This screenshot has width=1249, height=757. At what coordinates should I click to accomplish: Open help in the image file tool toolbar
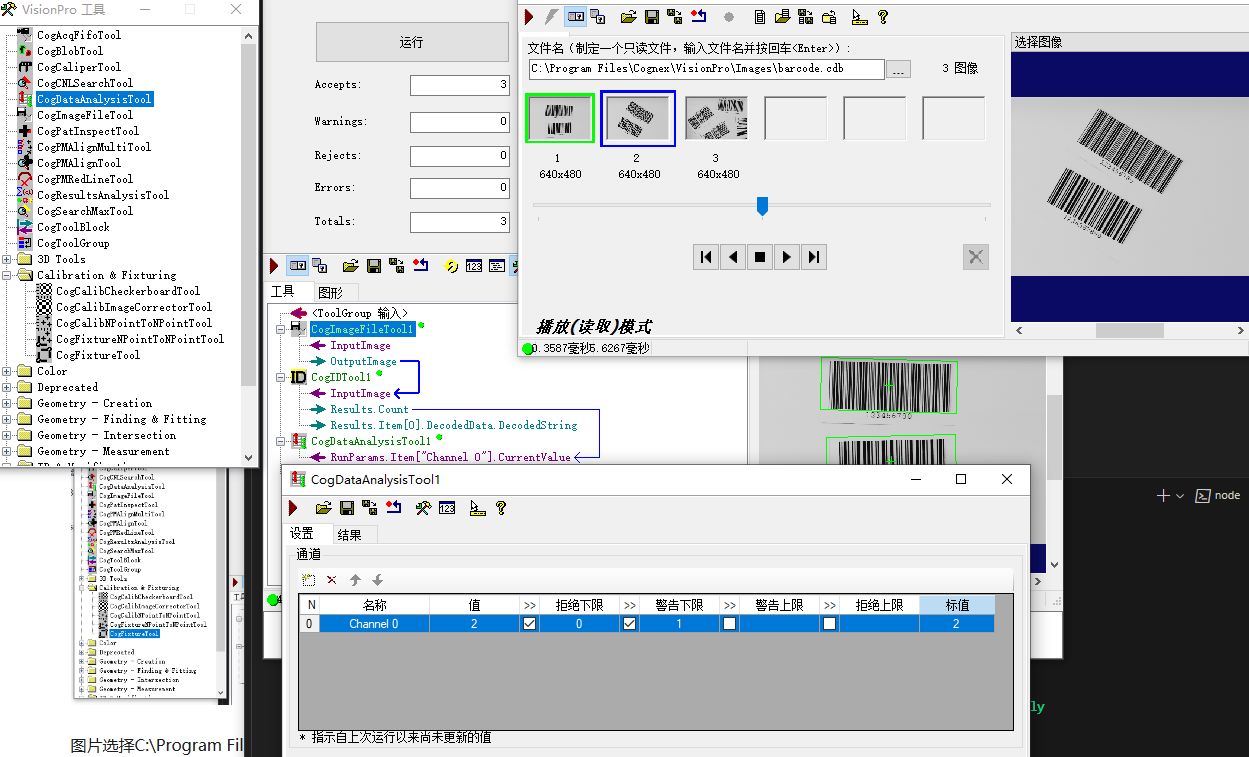(883, 17)
